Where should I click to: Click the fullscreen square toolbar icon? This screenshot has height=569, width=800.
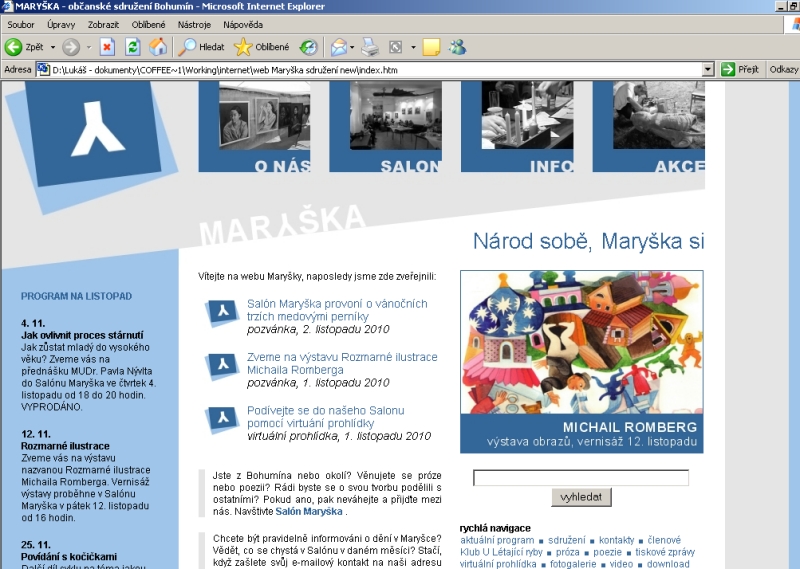point(395,47)
